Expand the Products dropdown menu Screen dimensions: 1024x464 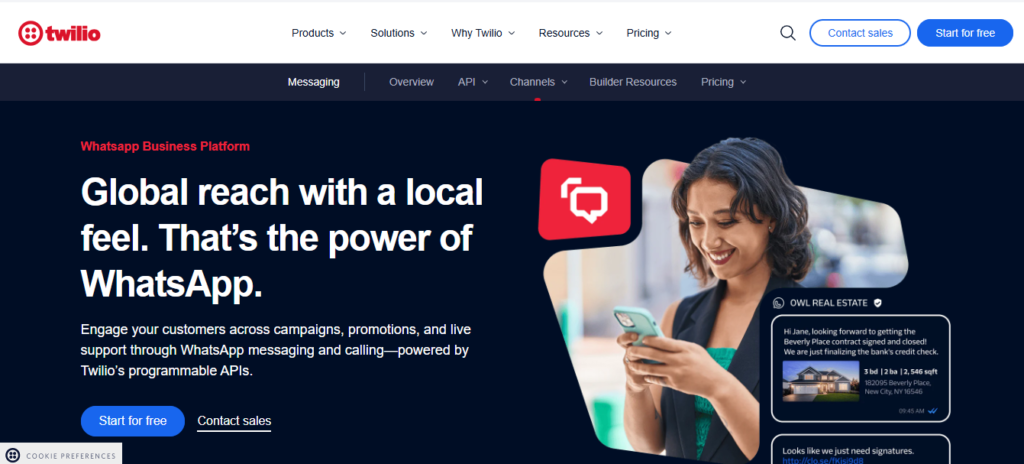point(319,33)
